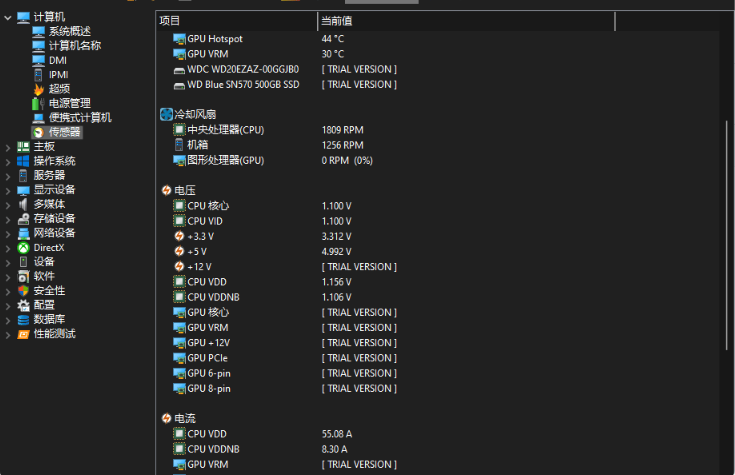Select the 性能测试 benchmark icon
This screenshot has height=475, width=735.
pos(23,334)
